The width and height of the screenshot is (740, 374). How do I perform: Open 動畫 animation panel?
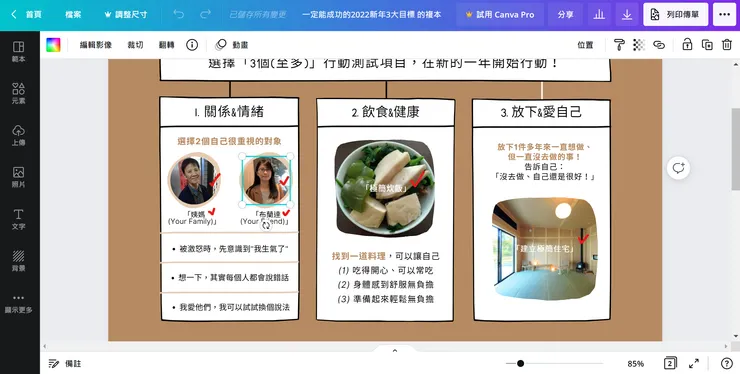(x=232, y=45)
